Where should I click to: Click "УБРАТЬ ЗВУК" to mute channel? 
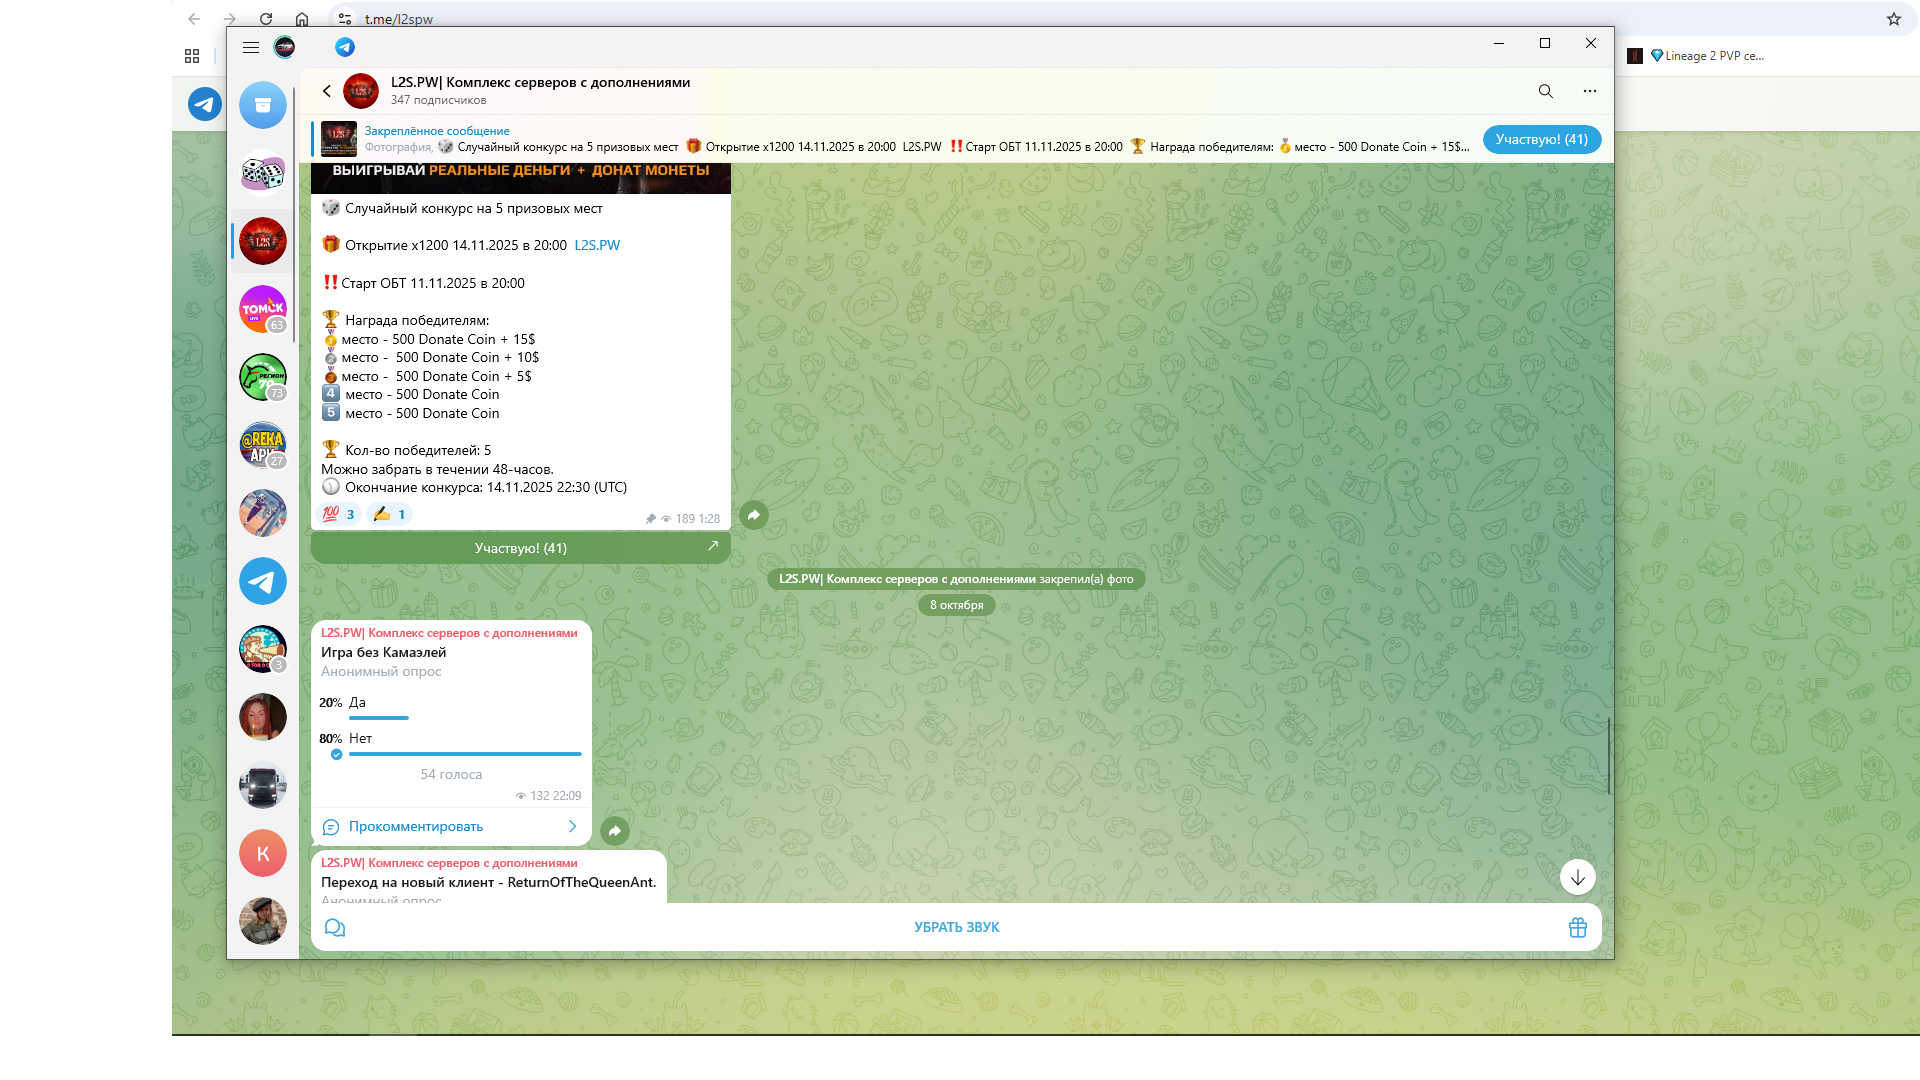point(956,927)
